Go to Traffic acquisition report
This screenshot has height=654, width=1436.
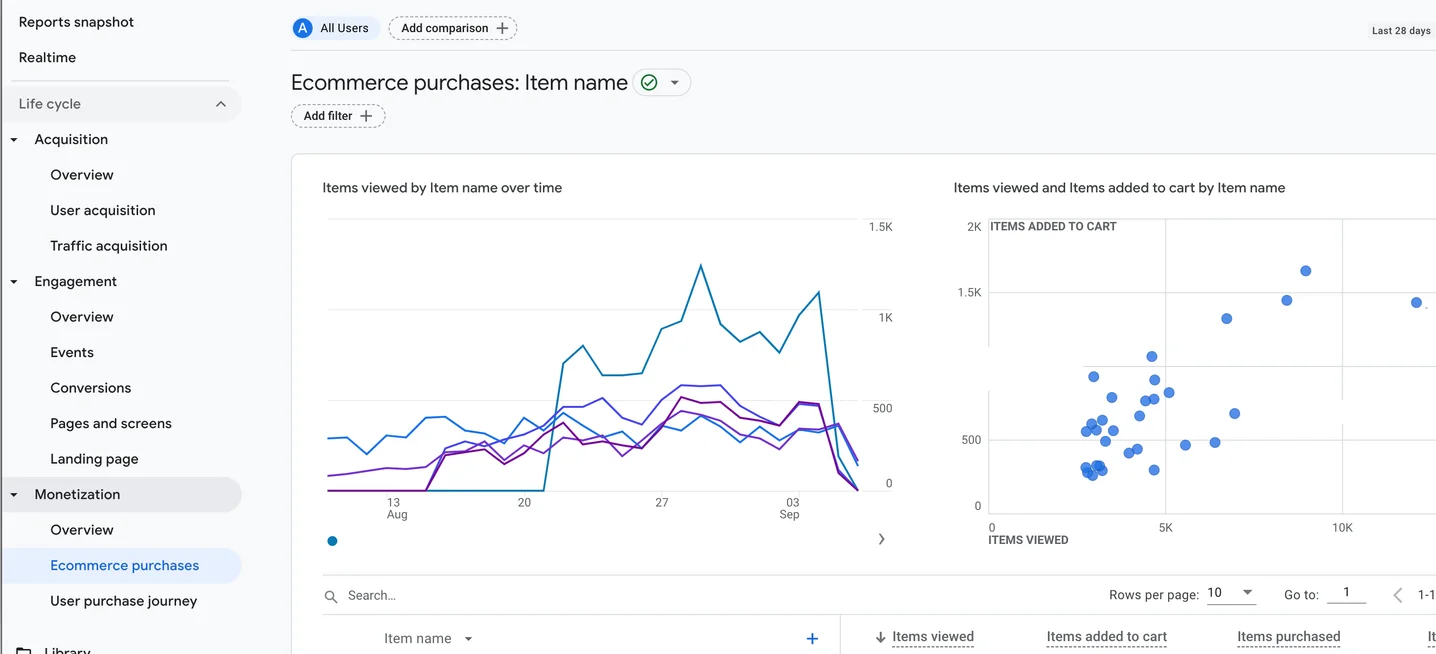click(x=109, y=246)
